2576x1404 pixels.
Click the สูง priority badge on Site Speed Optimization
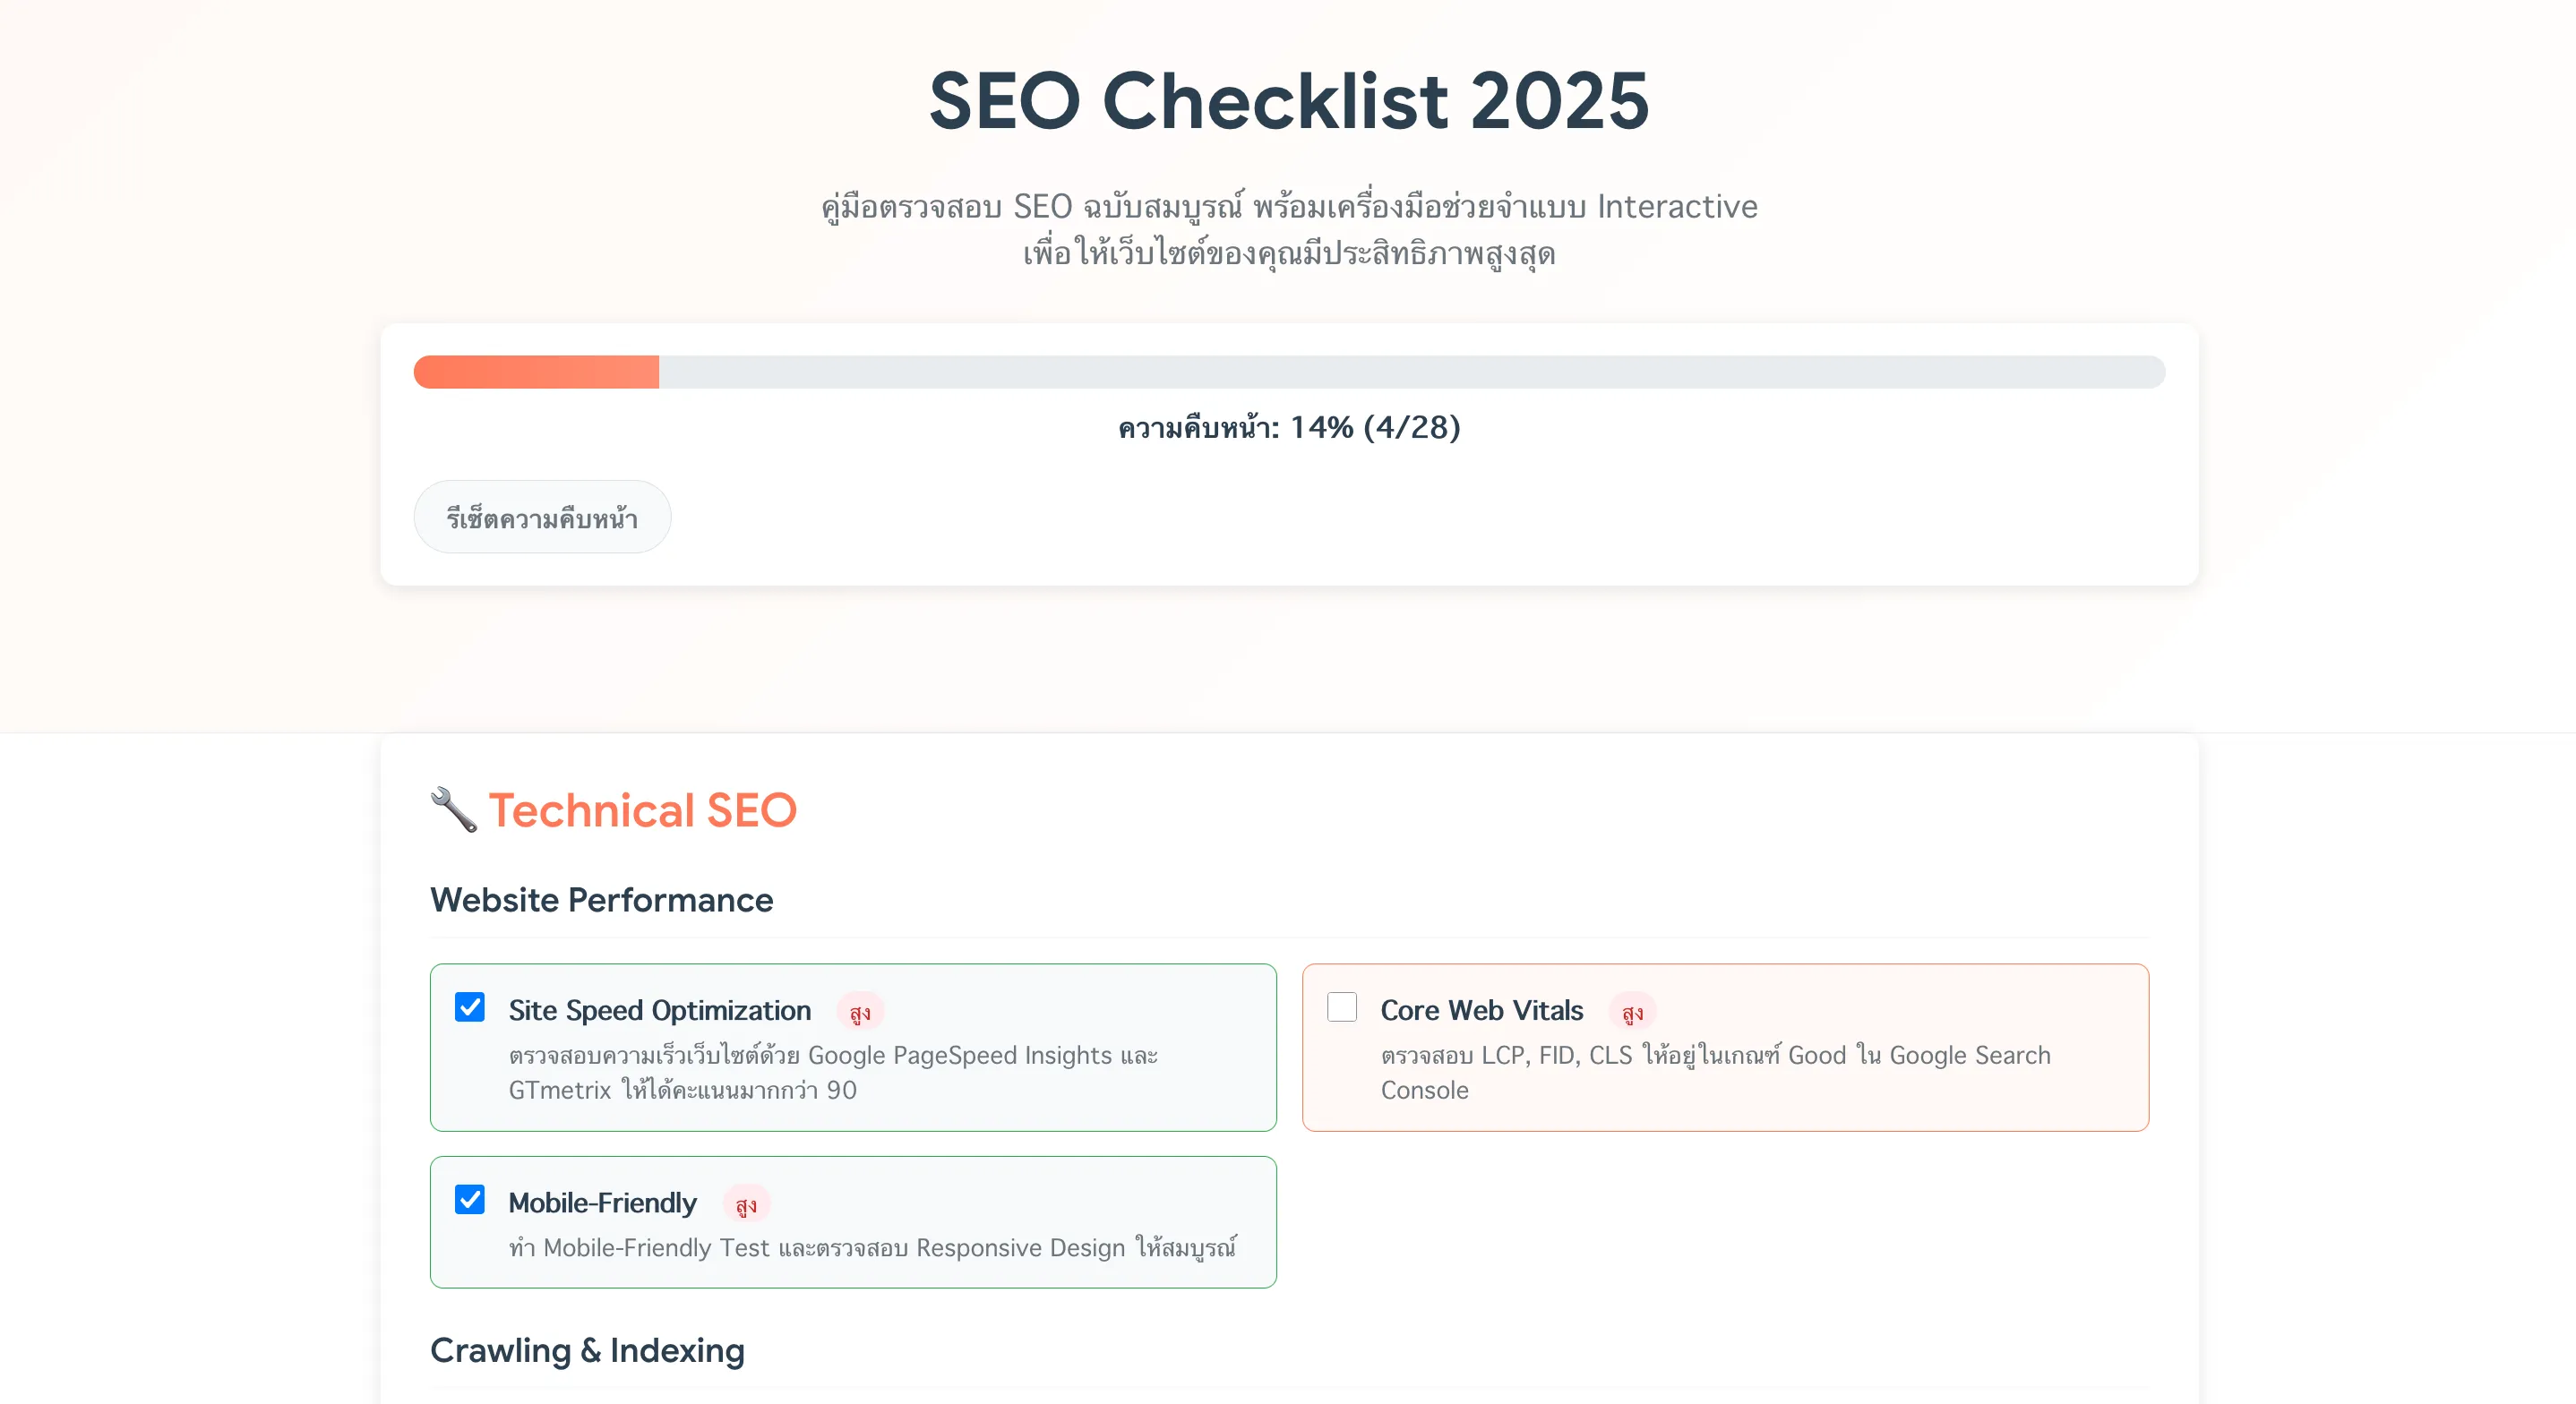click(x=860, y=1012)
